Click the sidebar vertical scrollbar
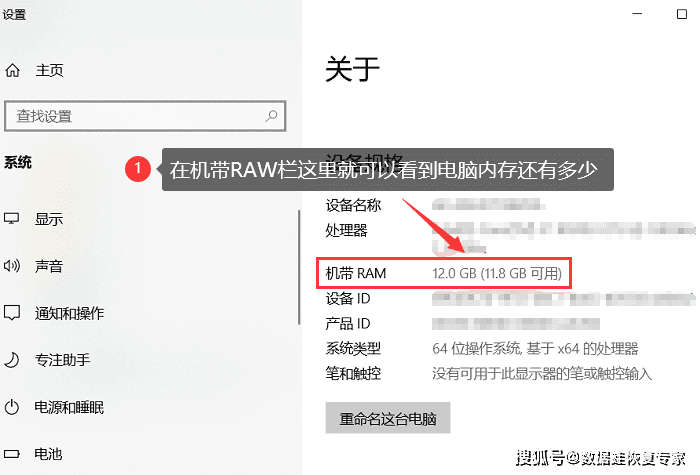This screenshot has width=700, height=475. pyautogui.click(x=299, y=267)
